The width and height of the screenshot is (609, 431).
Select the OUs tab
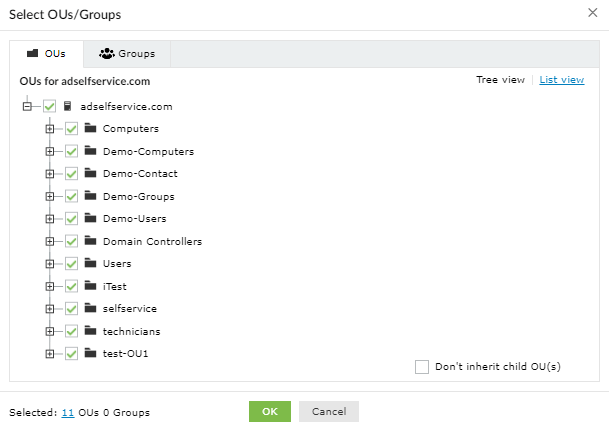pos(47,53)
